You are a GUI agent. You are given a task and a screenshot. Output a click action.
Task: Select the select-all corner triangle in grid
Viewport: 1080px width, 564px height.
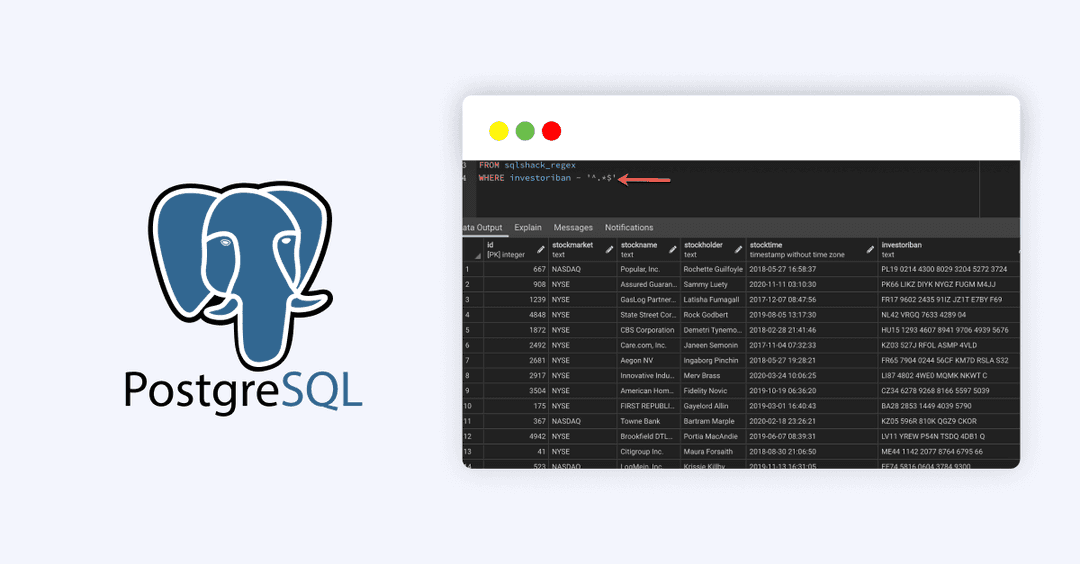point(468,254)
